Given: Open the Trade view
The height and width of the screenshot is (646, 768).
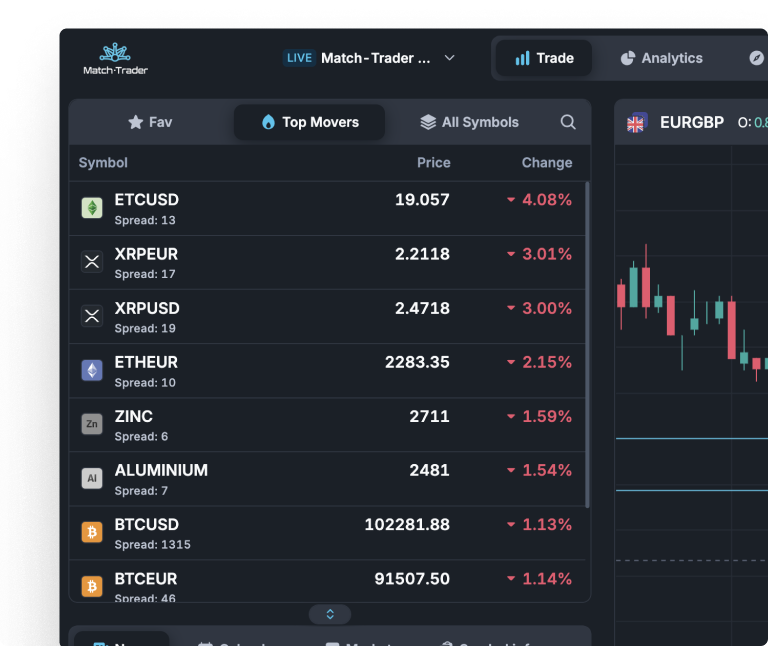Looking at the screenshot, I should (544, 58).
